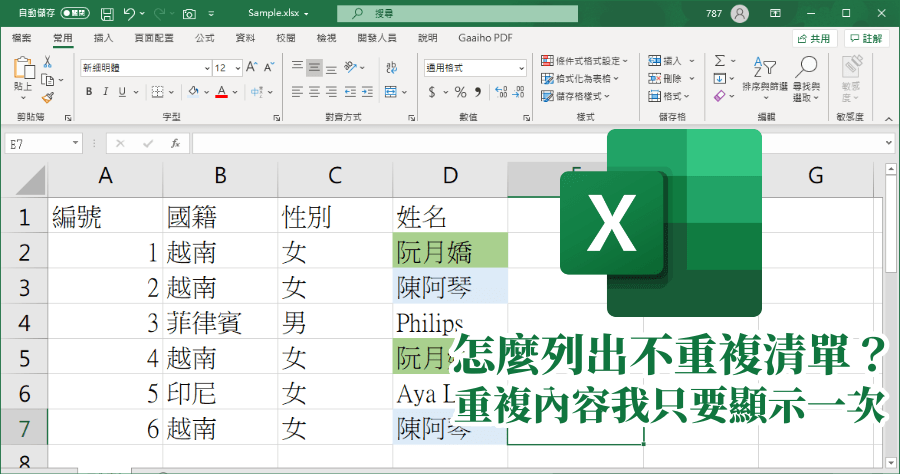The width and height of the screenshot is (900, 474).
Task: Click the red Font Color button
Action: (222, 92)
